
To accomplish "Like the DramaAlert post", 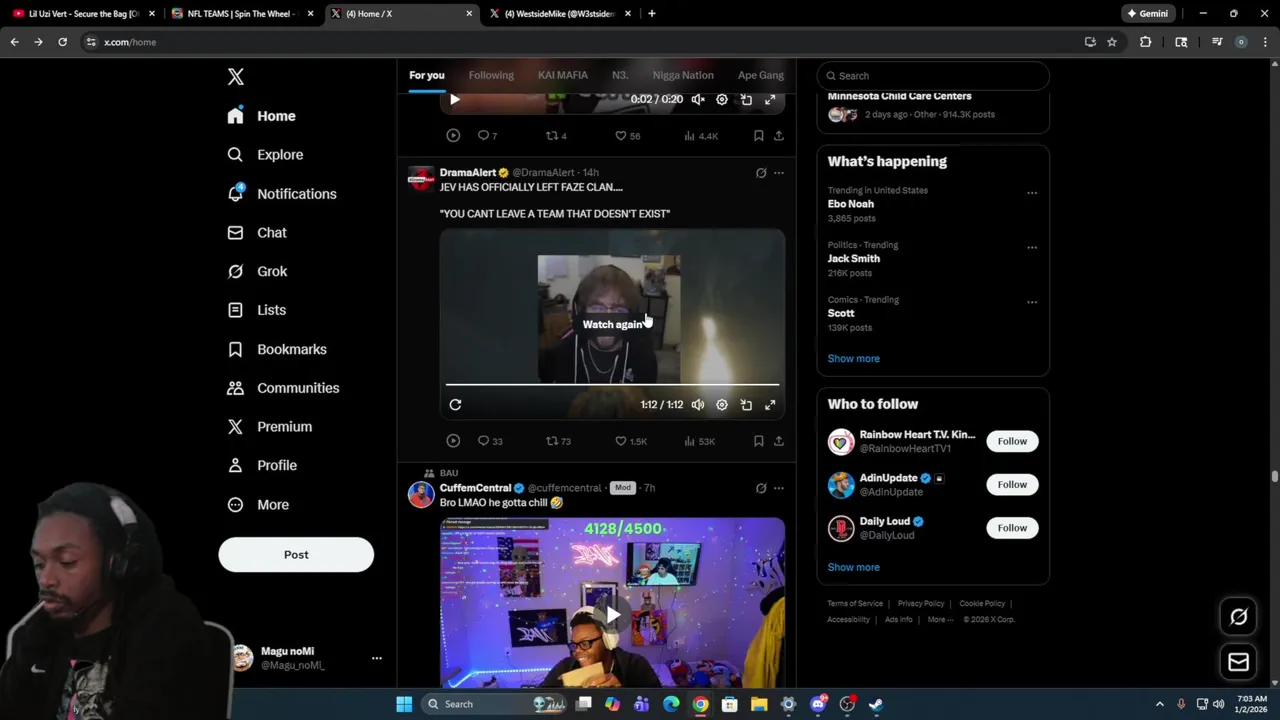I will point(630,441).
